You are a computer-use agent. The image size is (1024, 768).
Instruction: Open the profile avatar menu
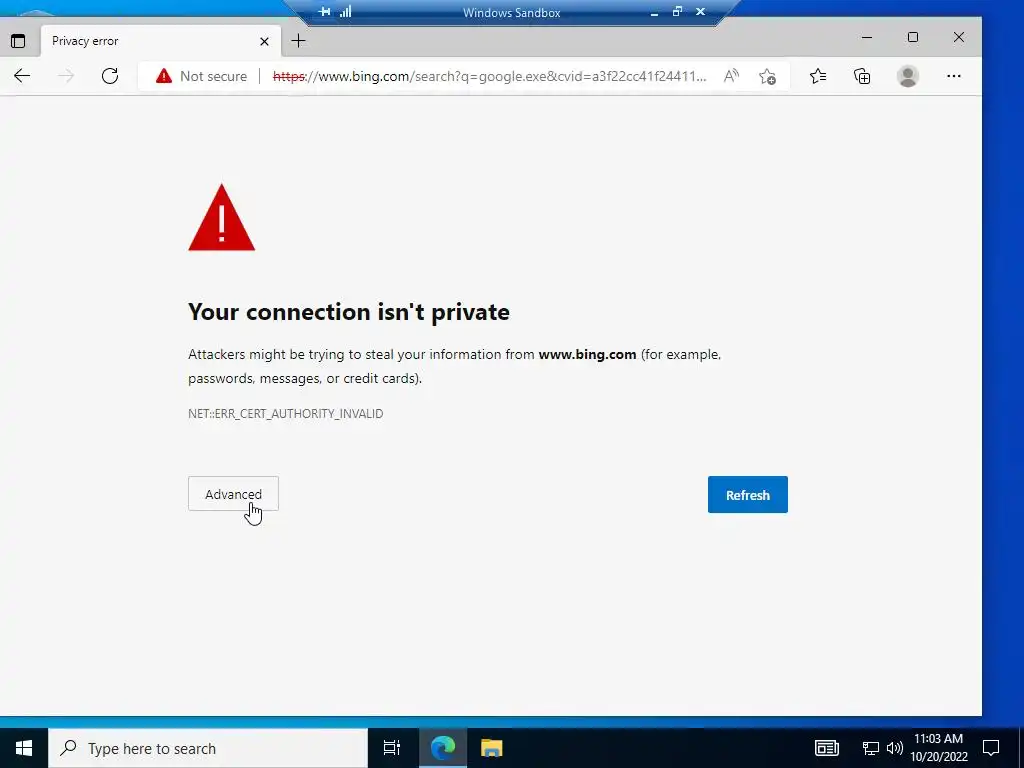coord(907,76)
